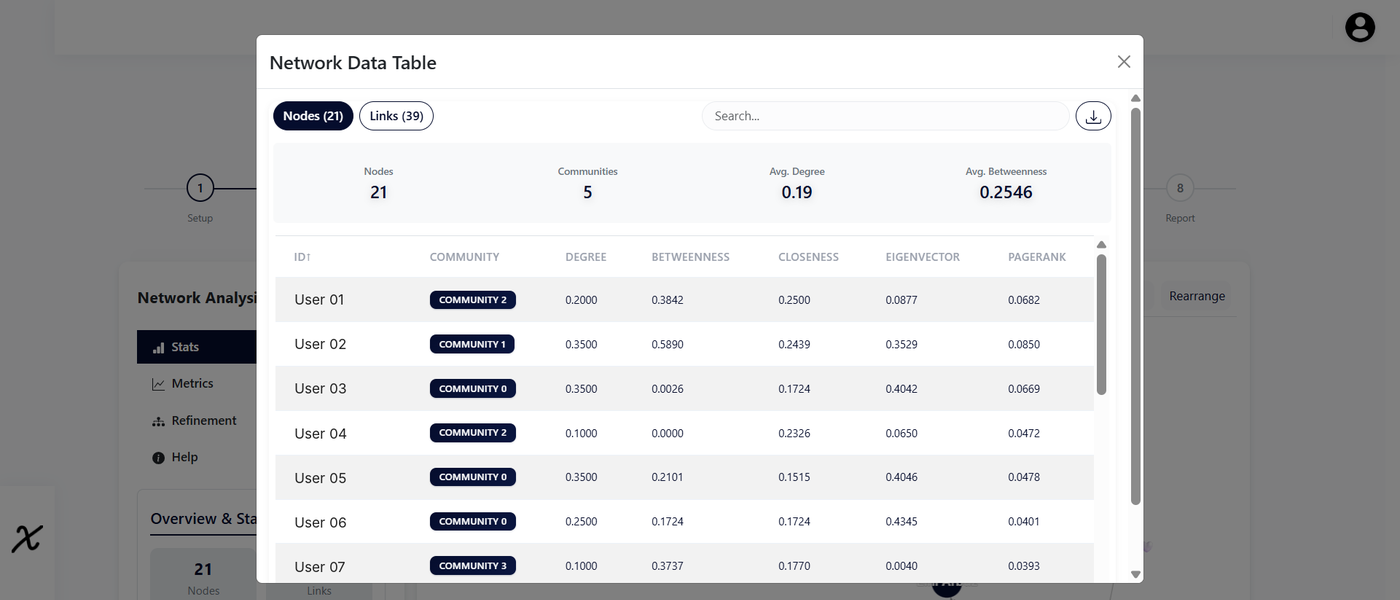Click the Search input field
Screen dimensions: 1400x600
point(885,116)
